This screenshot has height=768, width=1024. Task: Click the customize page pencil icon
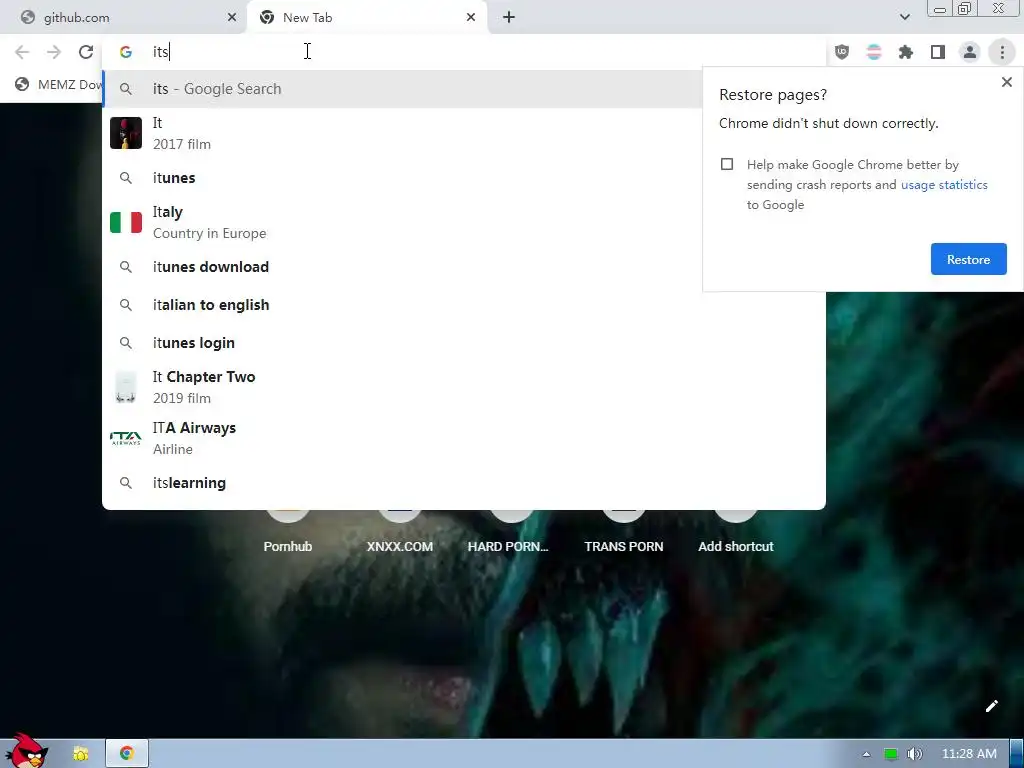coord(991,706)
